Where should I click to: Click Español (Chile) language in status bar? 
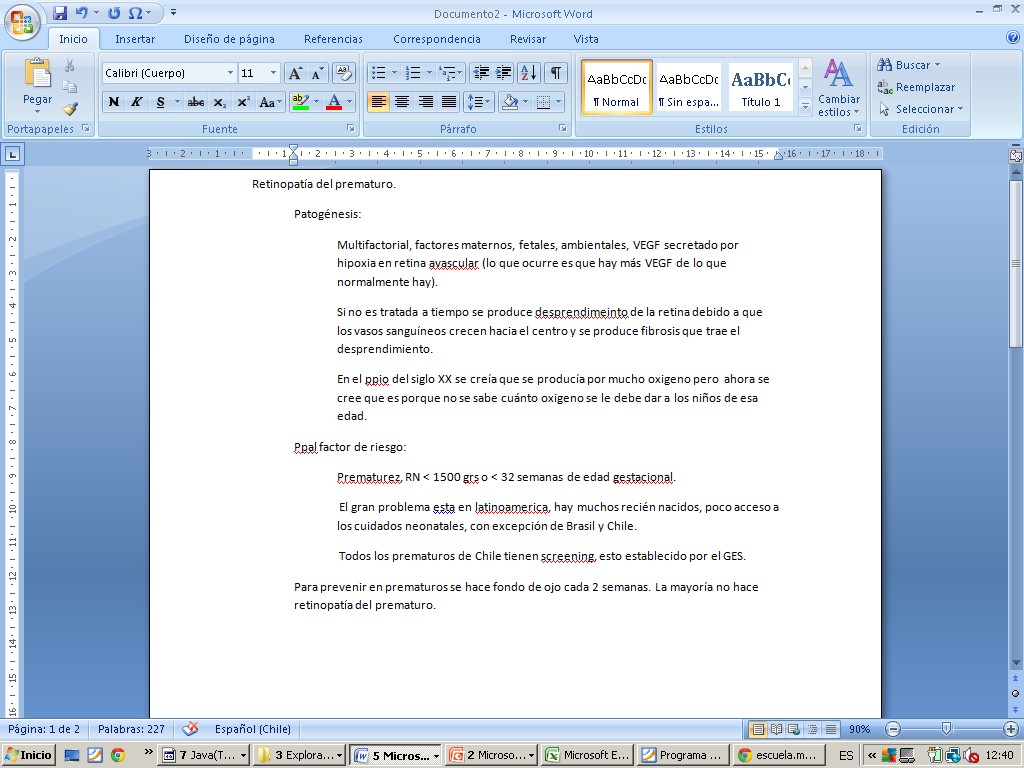pyautogui.click(x=253, y=729)
